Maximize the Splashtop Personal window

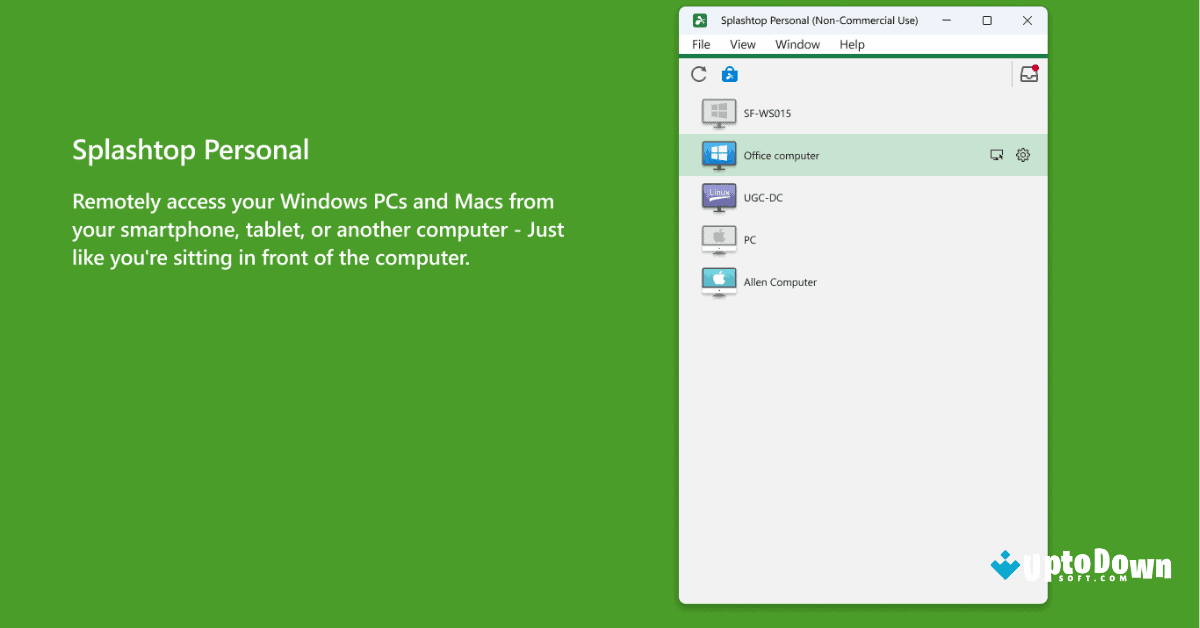click(987, 20)
